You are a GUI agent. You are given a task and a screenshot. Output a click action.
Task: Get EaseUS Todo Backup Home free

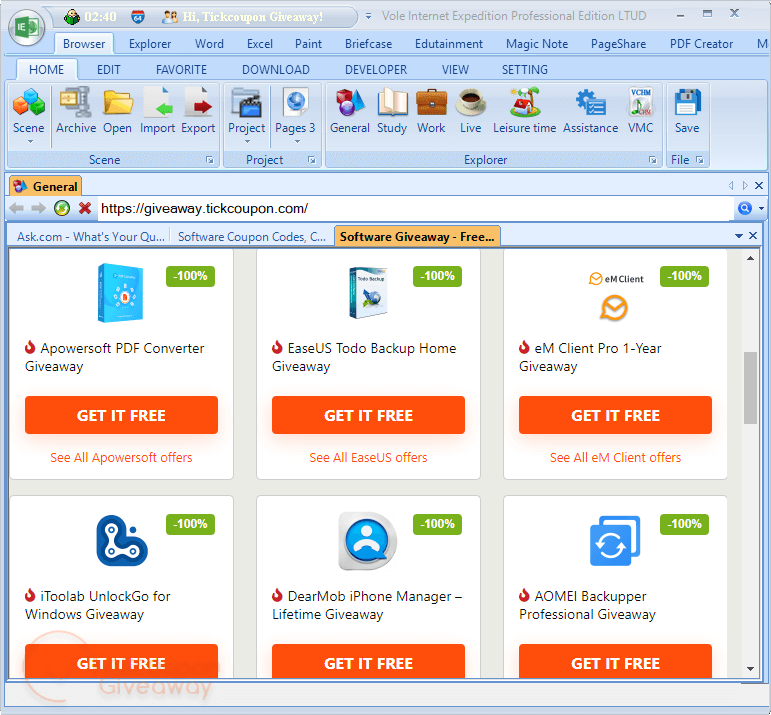[x=368, y=415]
